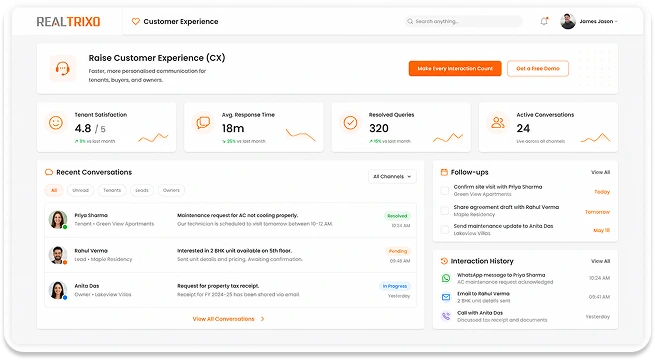Screen dimensions: 655x360
Task: Click the arrow next to View All Conversations
Action: click(x=262, y=319)
